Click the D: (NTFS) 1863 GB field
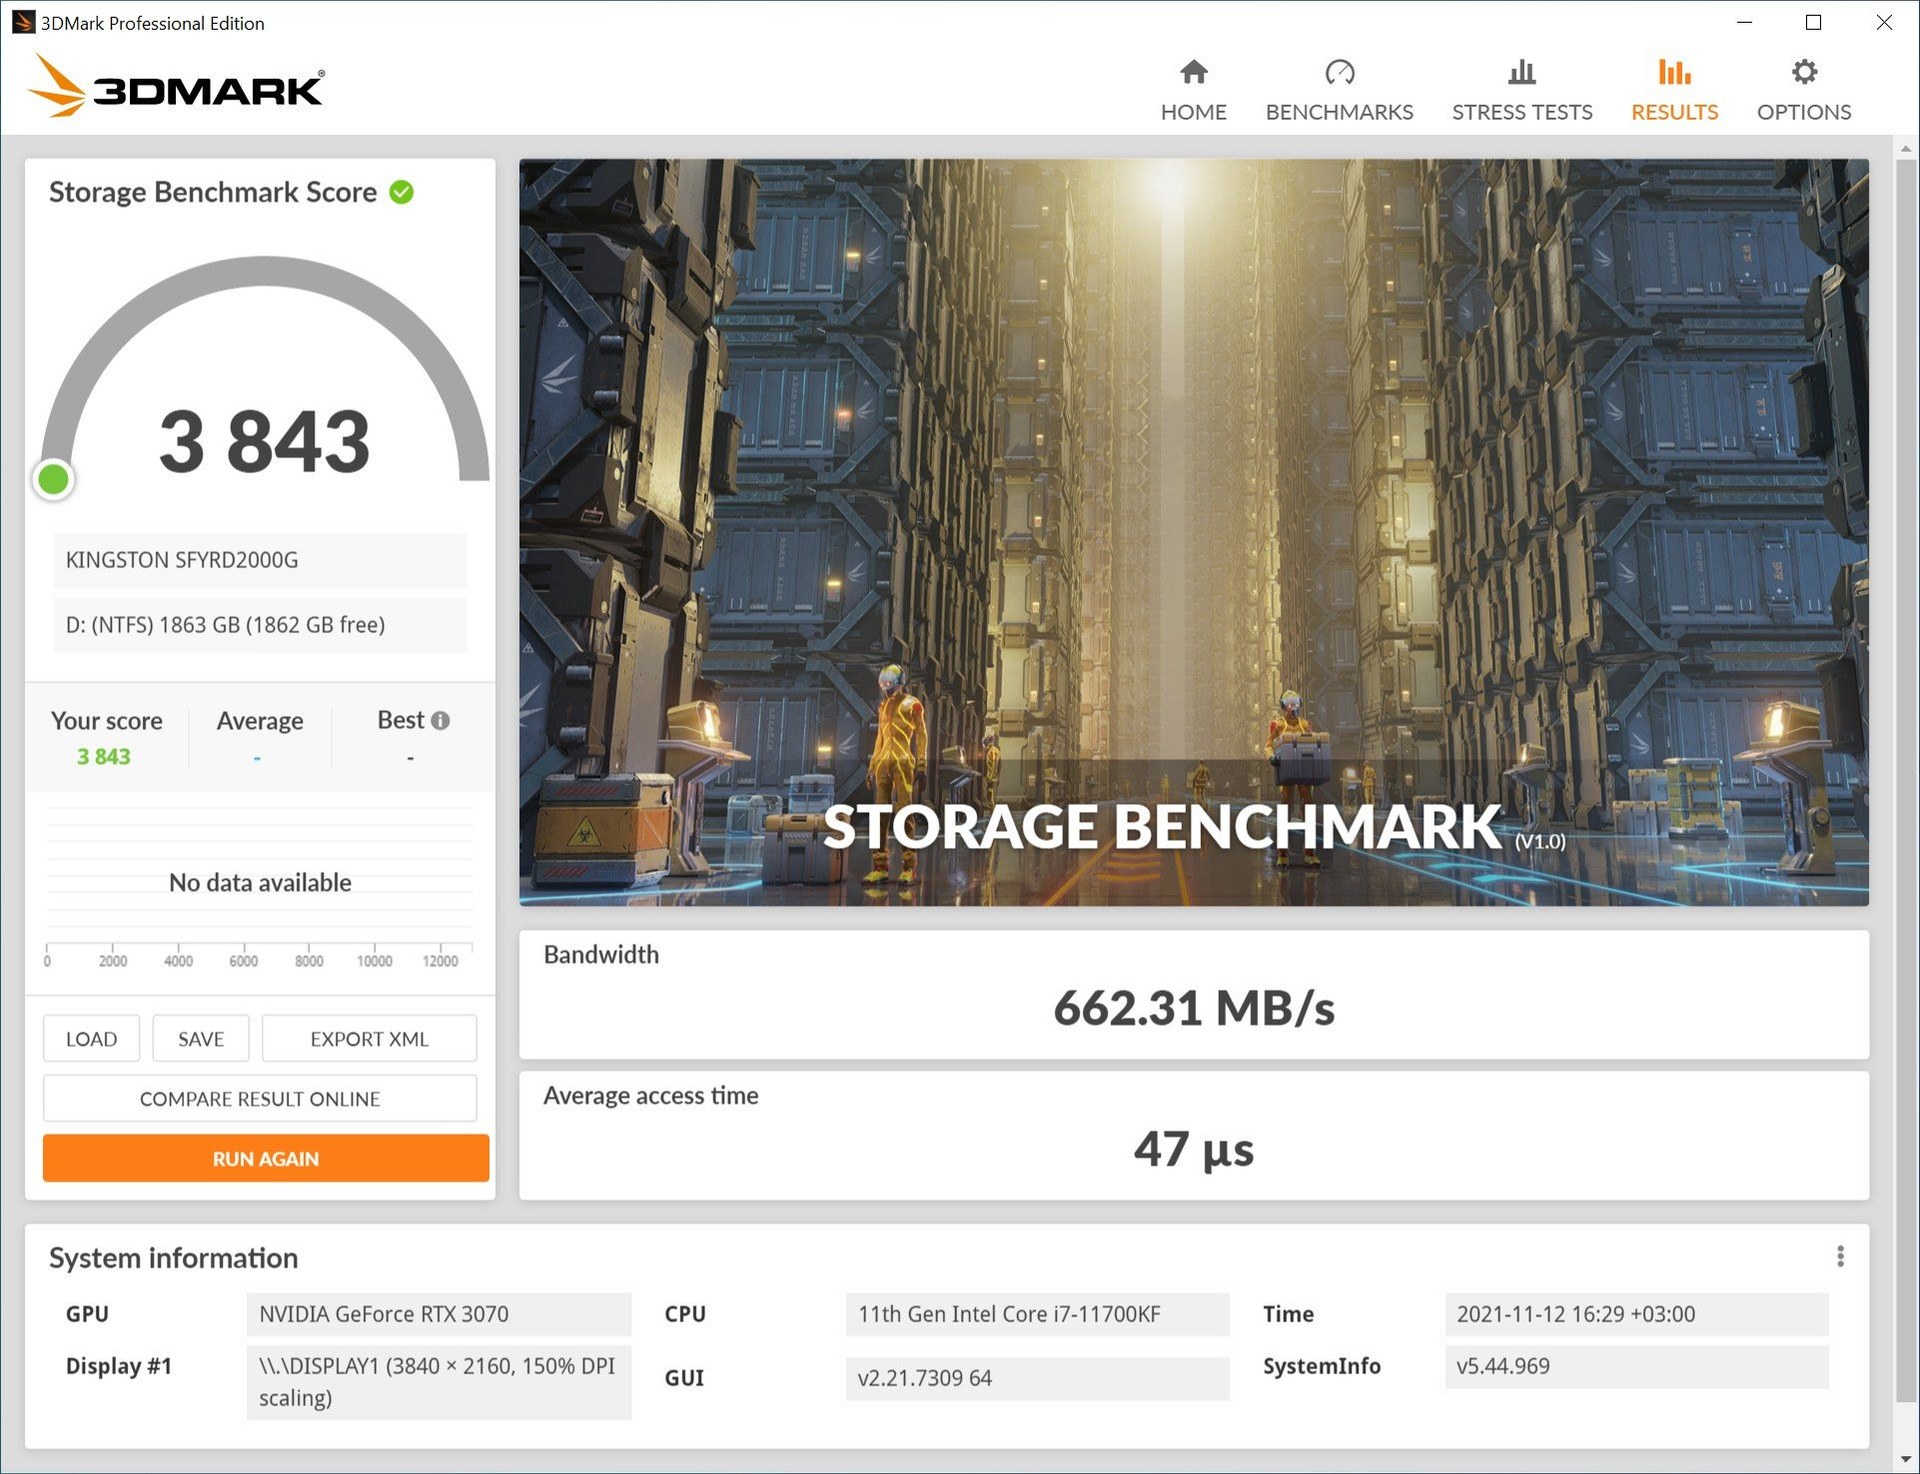The width and height of the screenshot is (1920, 1474). [x=260, y=625]
